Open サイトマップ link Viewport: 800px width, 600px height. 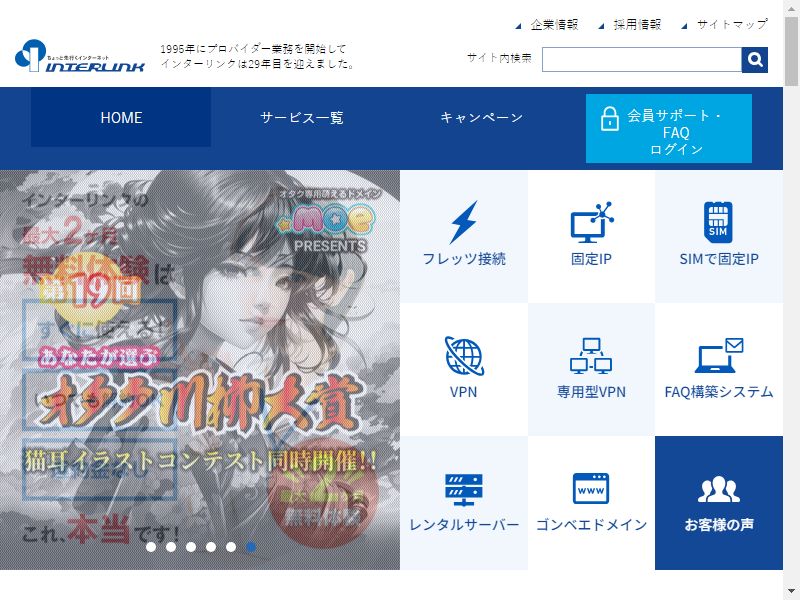732,24
